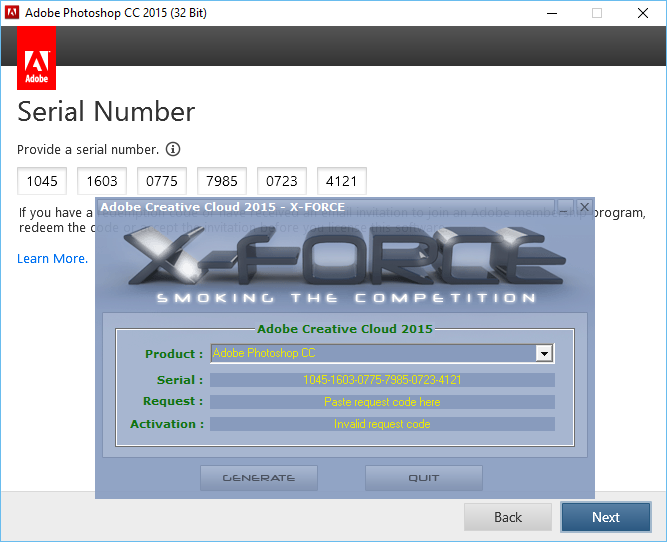Close the X-FORCE window
667x542 pixels.
click(x=584, y=207)
